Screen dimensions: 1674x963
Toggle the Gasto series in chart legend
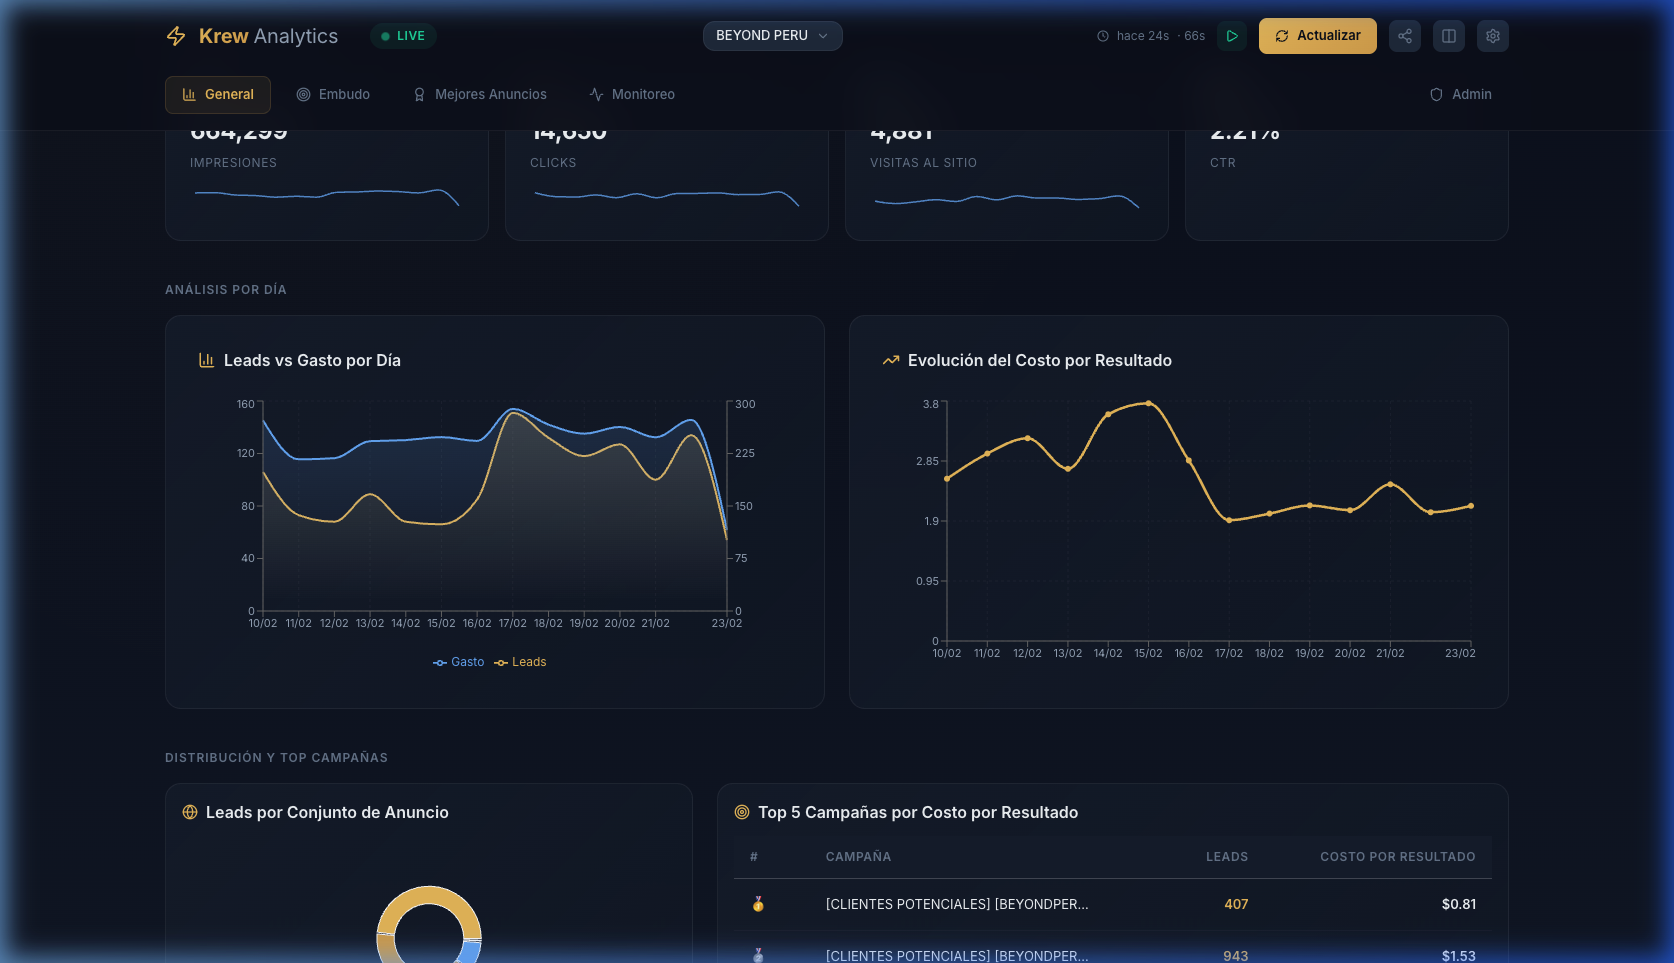coord(459,662)
